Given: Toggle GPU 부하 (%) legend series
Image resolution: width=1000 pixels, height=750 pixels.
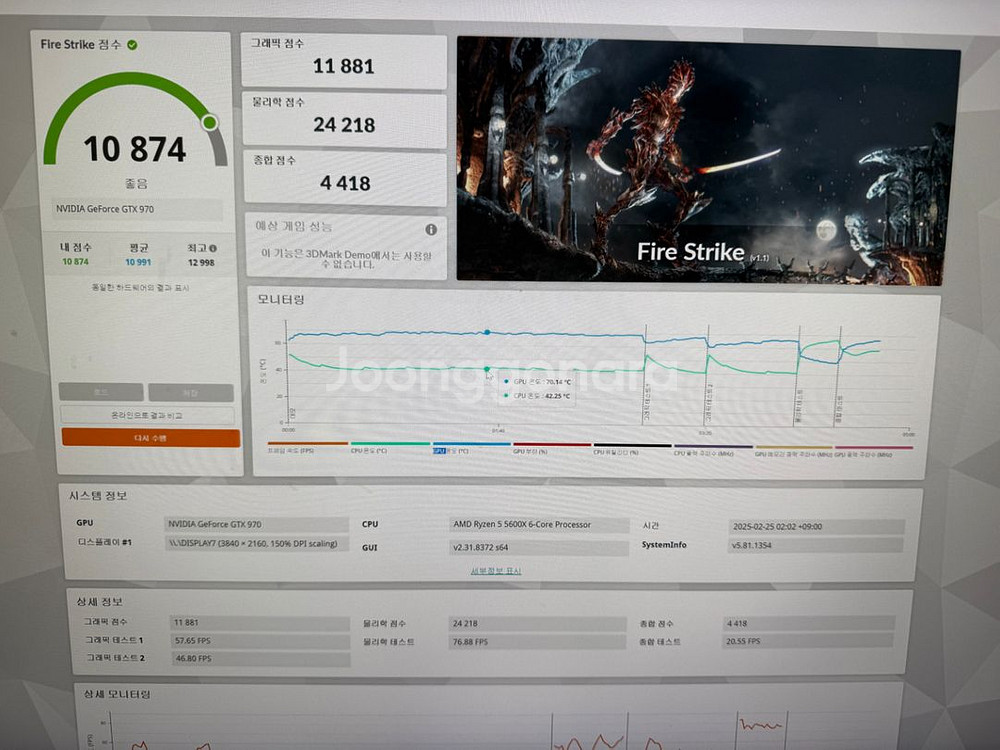Looking at the screenshot, I should pos(552,449).
